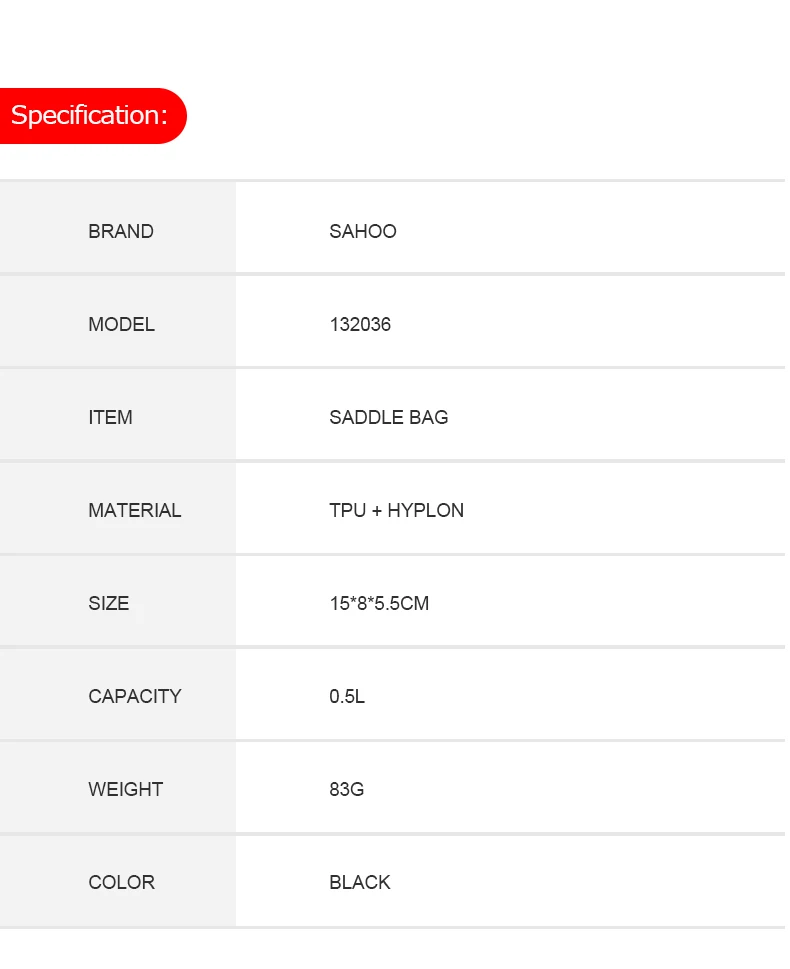Click the TPU + HYPLON value
This screenshot has height=969, width=790.
pyautogui.click(x=396, y=510)
